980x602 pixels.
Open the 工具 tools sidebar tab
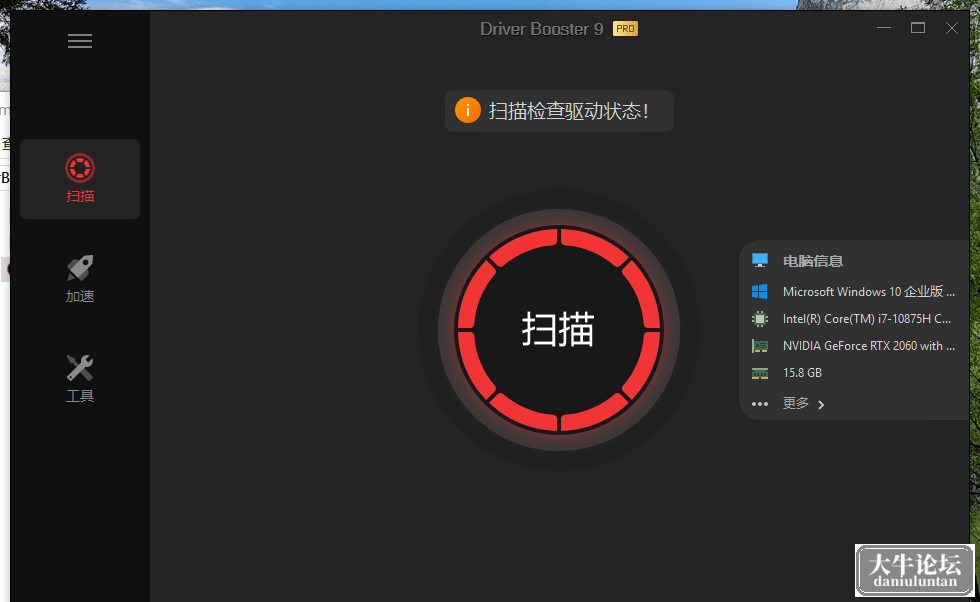tap(80, 379)
